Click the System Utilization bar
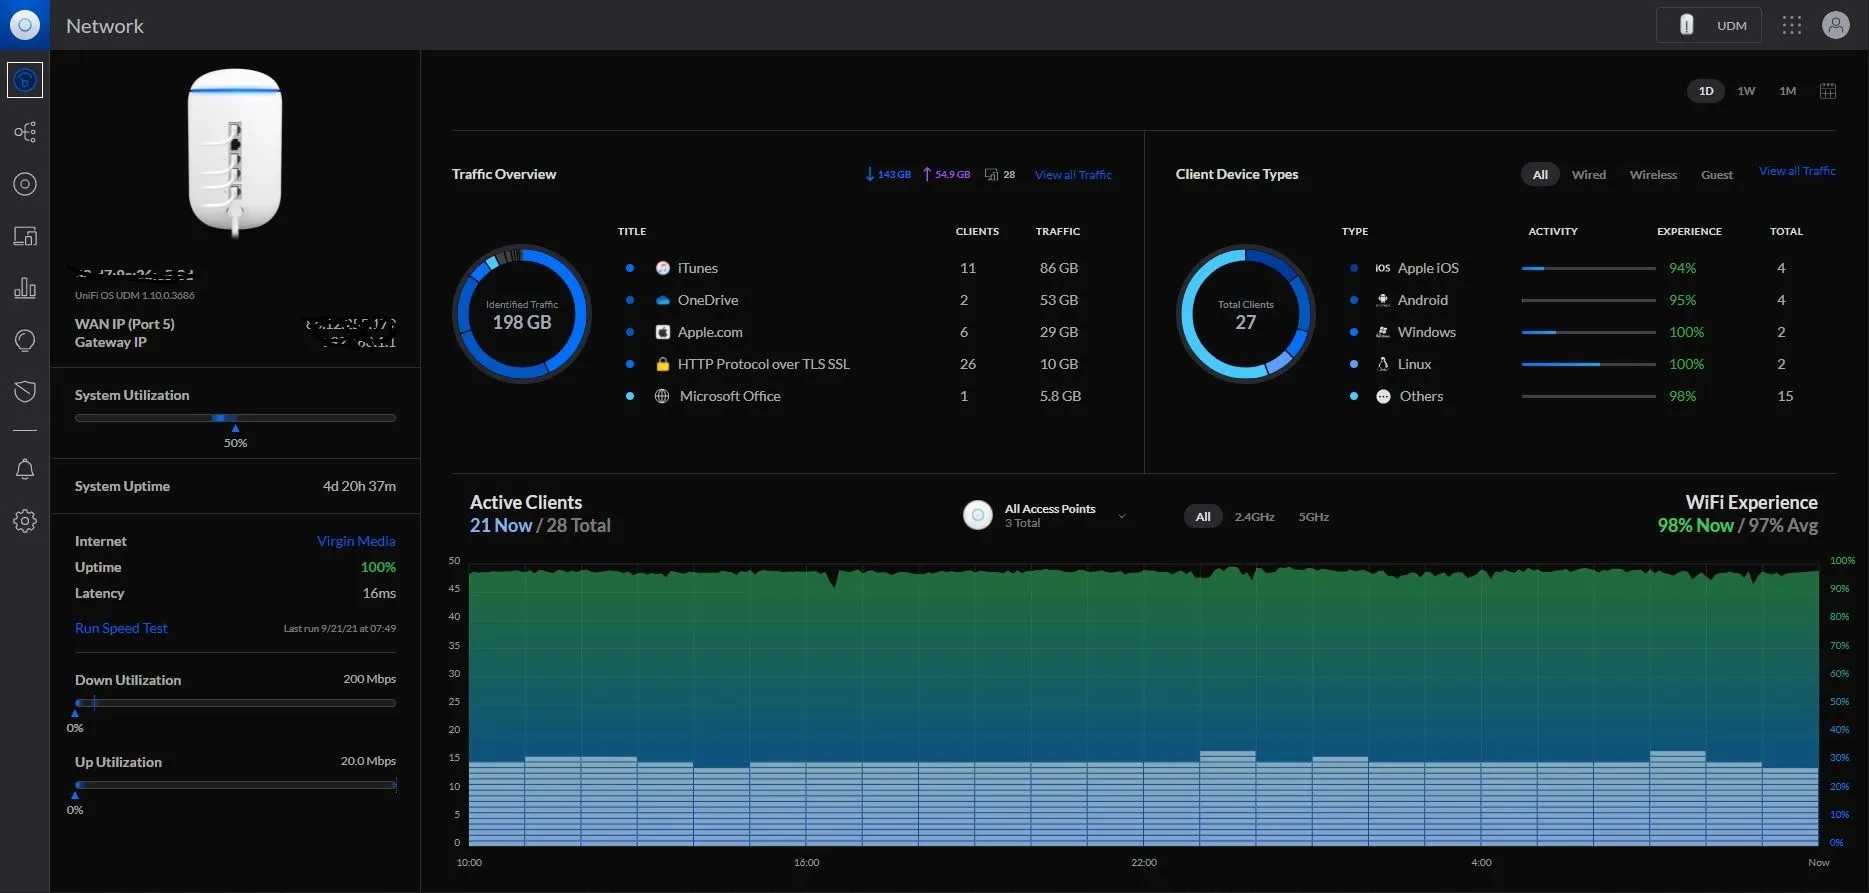The width and height of the screenshot is (1869, 893). pos(235,418)
